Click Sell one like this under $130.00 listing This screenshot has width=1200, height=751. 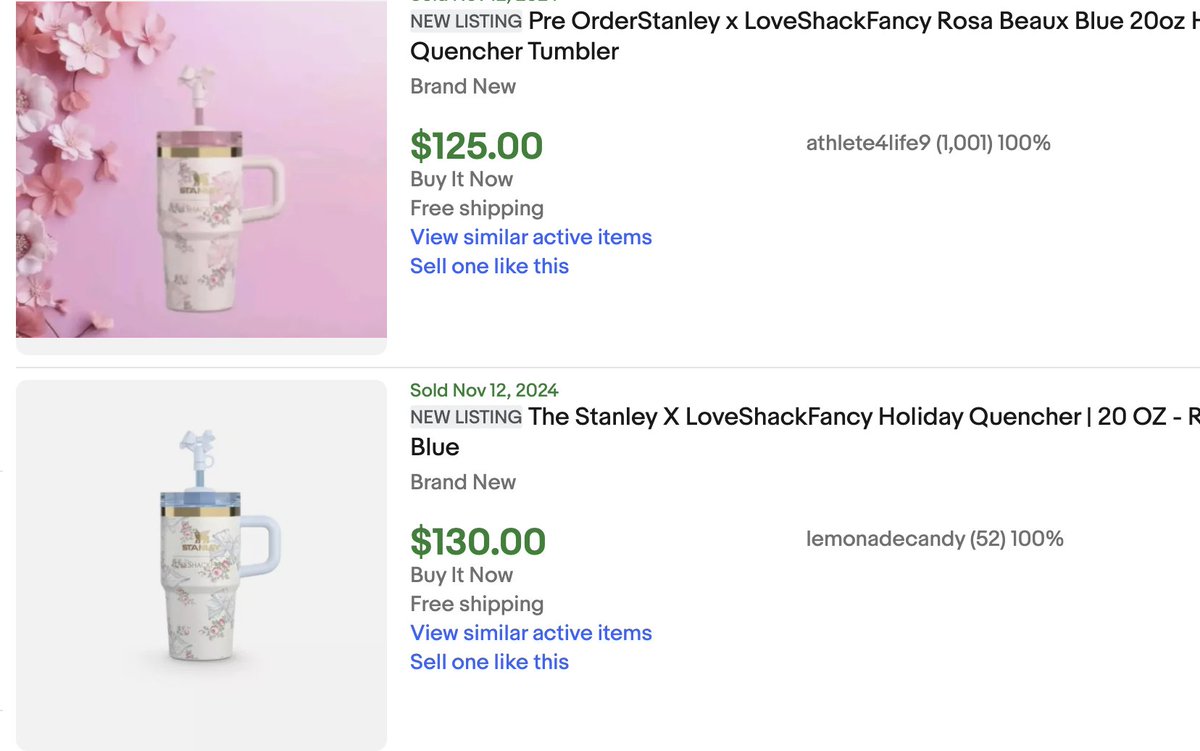(489, 662)
